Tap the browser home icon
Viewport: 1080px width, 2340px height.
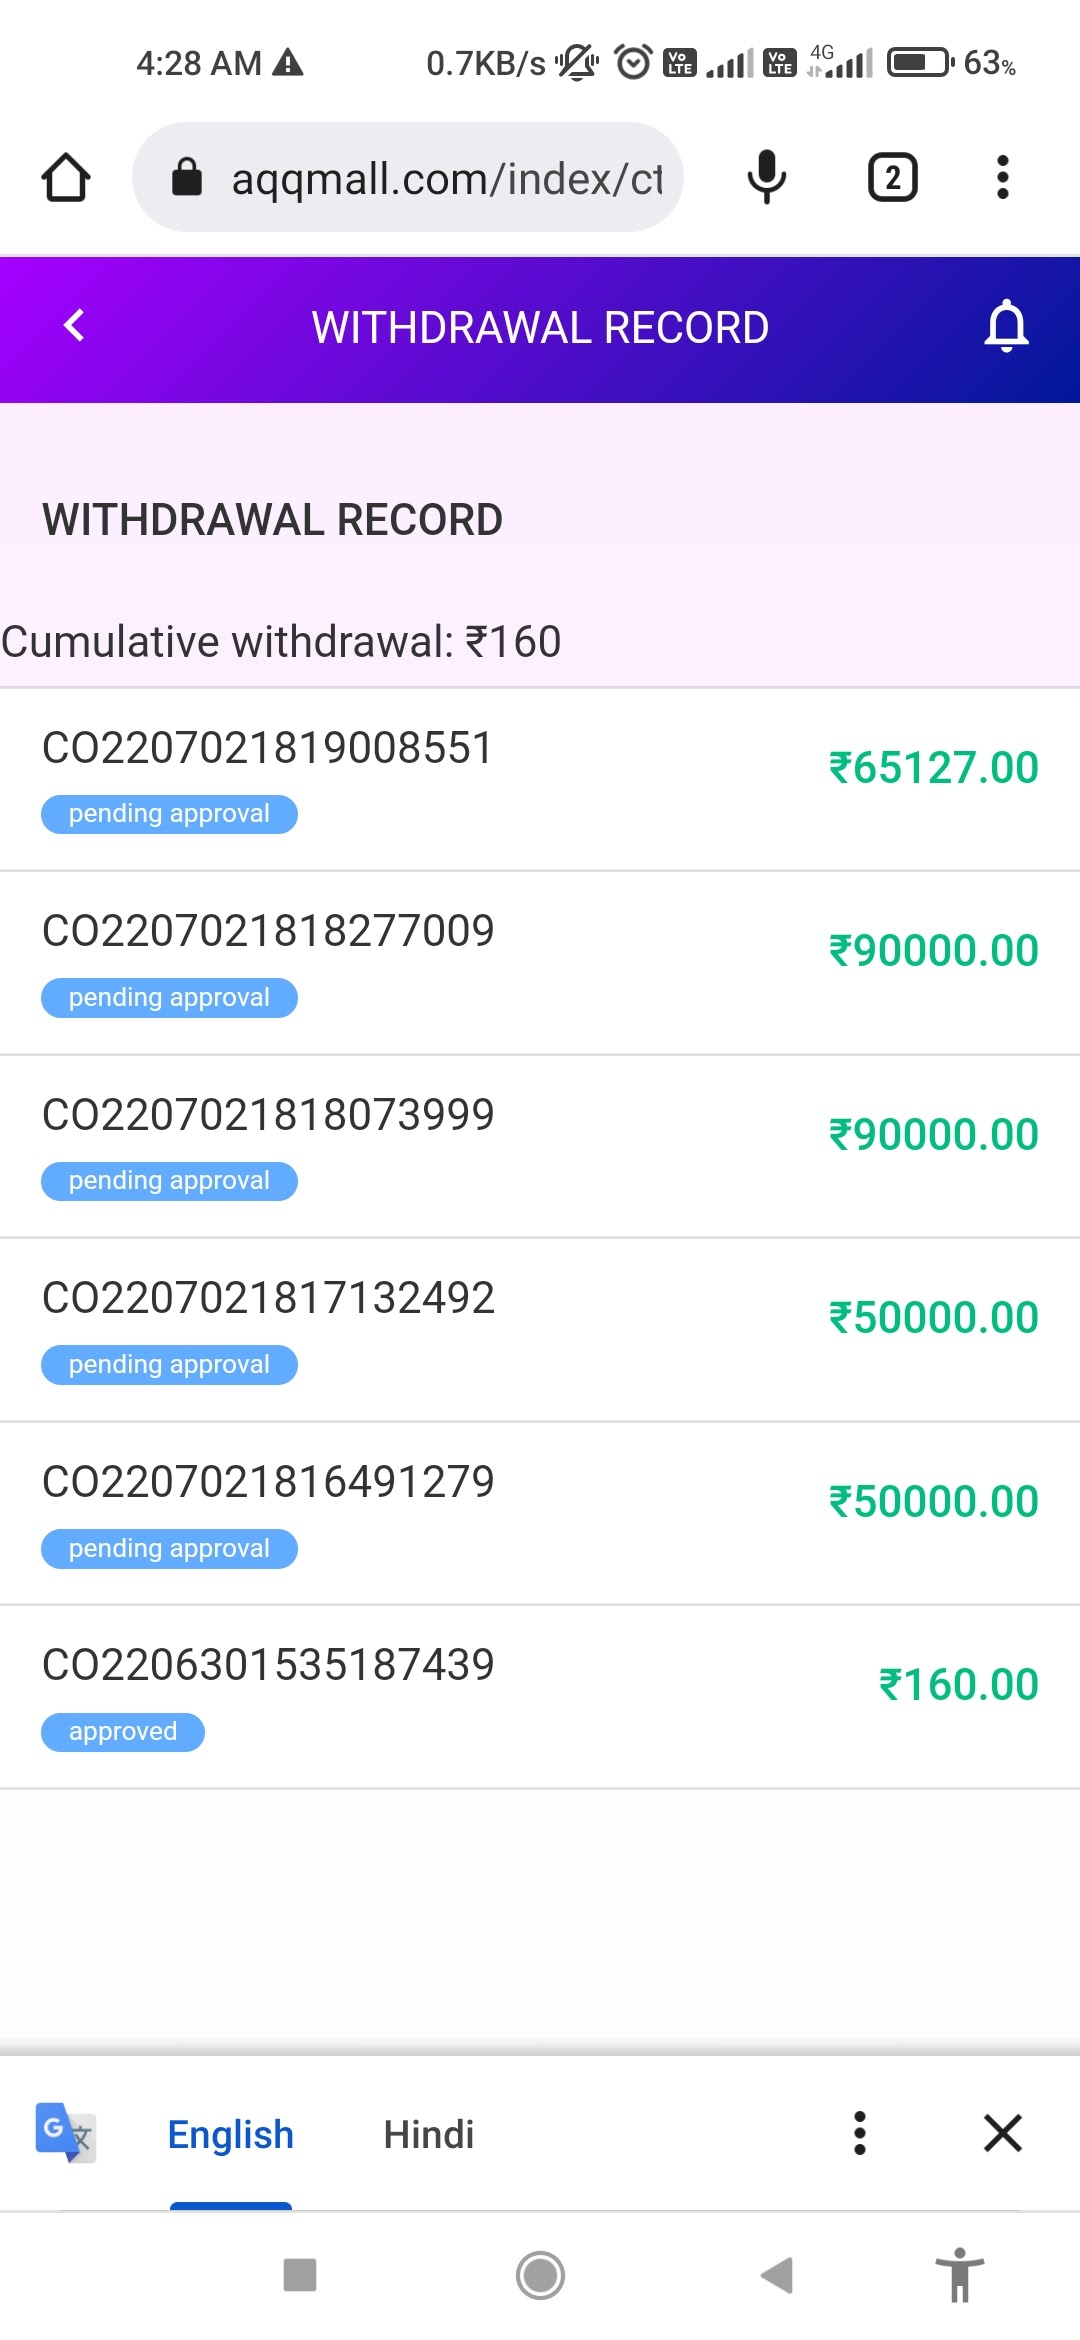coord(66,178)
